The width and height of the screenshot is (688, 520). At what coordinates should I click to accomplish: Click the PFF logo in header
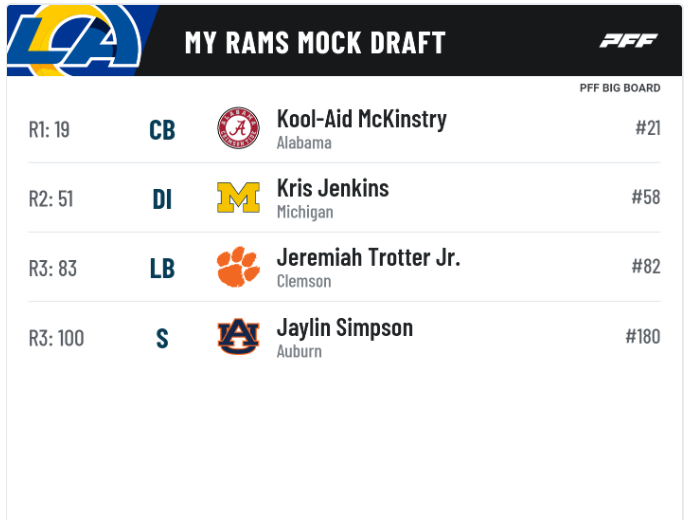tap(628, 41)
